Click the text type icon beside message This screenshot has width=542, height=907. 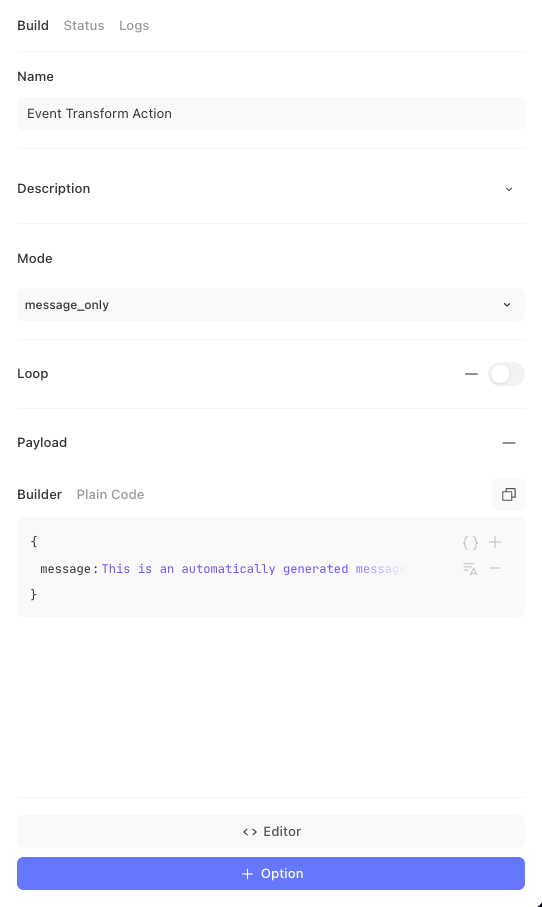(x=470, y=569)
